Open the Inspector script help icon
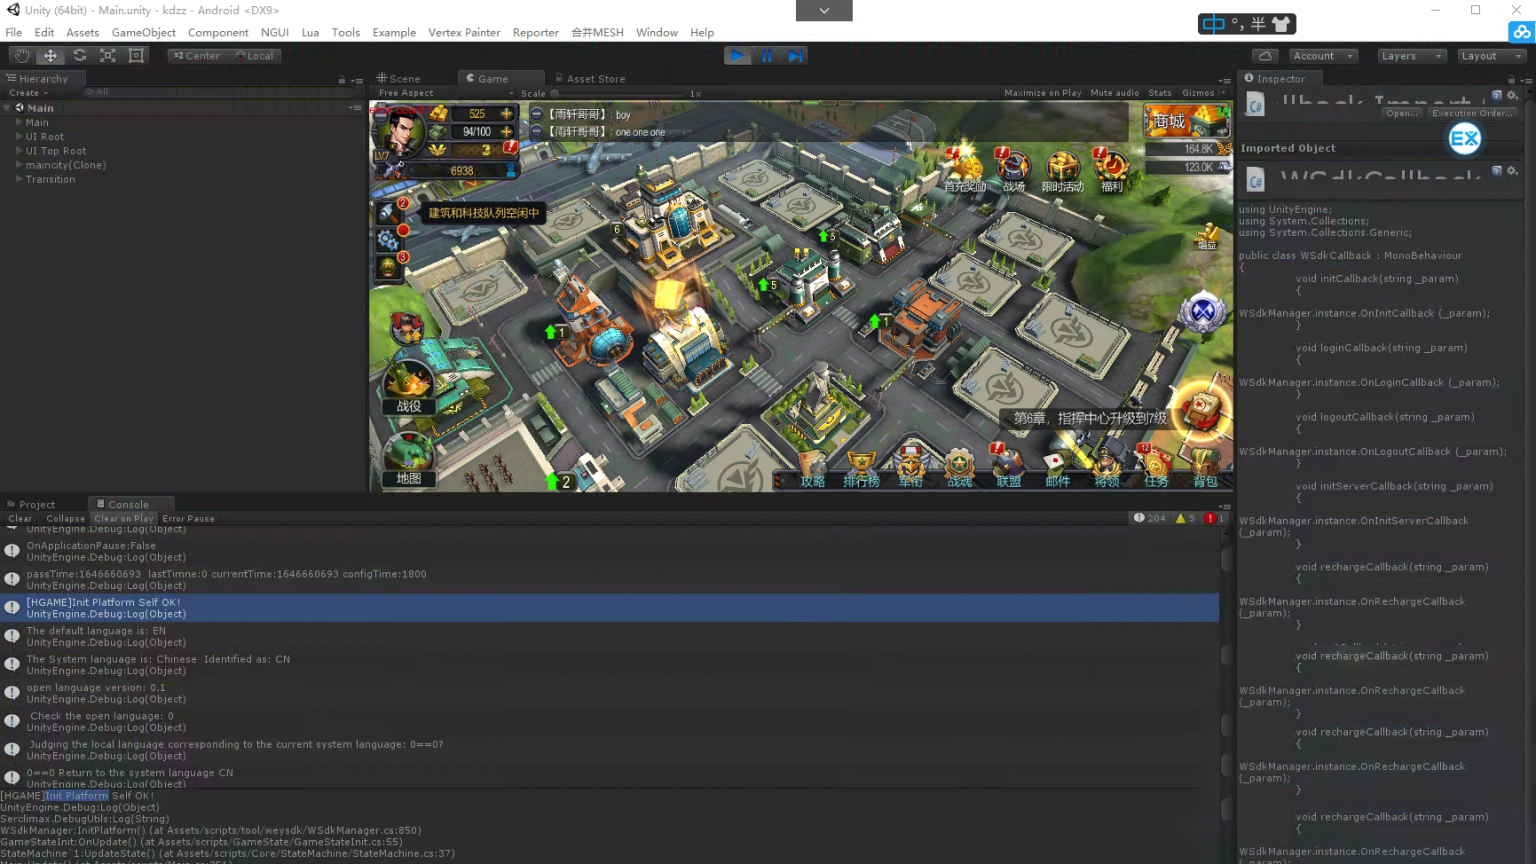Image resolution: width=1536 pixels, height=864 pixels. [x=1497, y=96]
